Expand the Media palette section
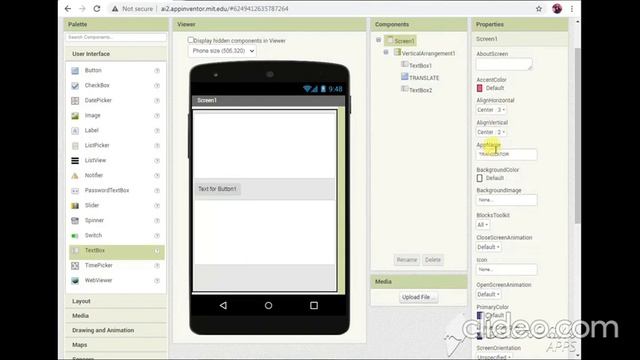 point(116,316)
